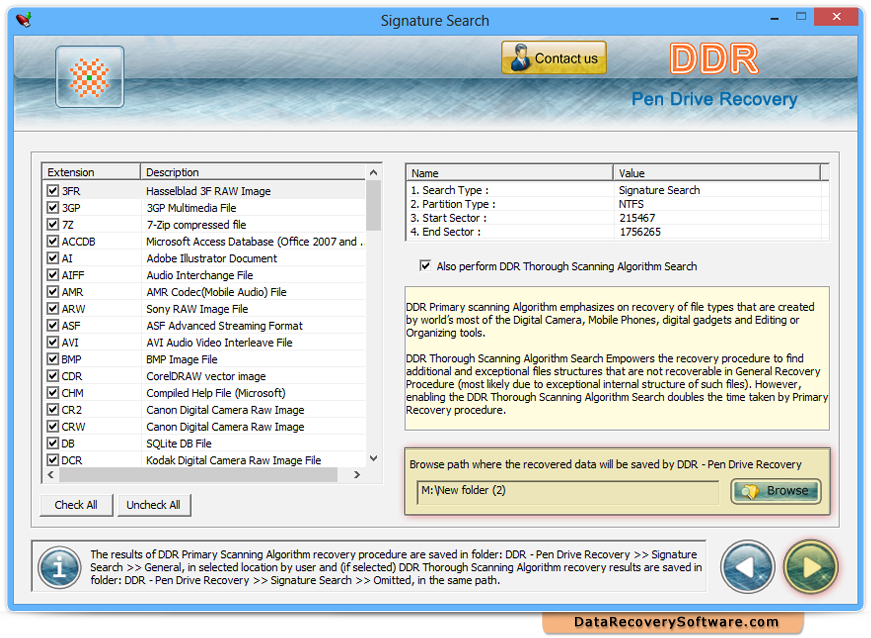The width and height of the screenshot is (871, 638).
Task: Click the blue information icon
Action: (59, 567)
